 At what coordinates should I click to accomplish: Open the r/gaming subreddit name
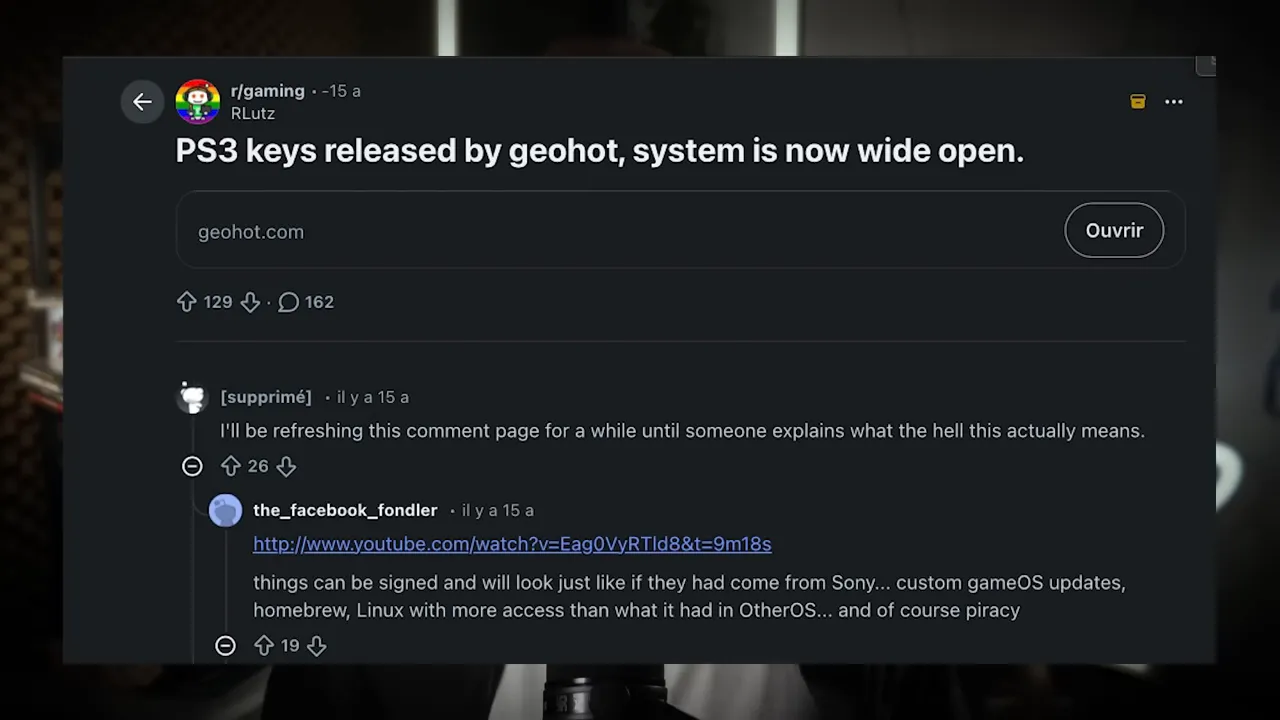(x=267, y=91)
